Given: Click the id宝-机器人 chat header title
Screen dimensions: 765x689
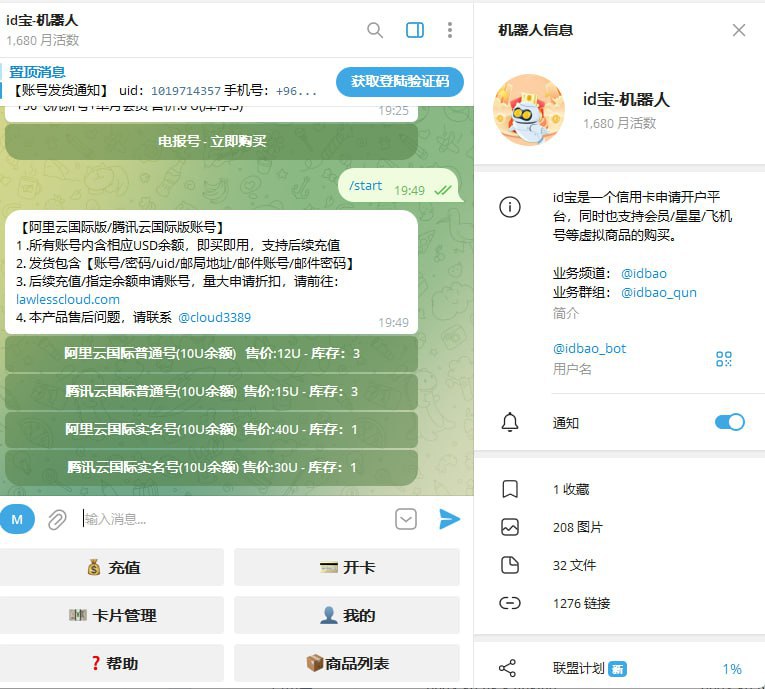Looking at the screenshot, I should (x=42, y=20).
